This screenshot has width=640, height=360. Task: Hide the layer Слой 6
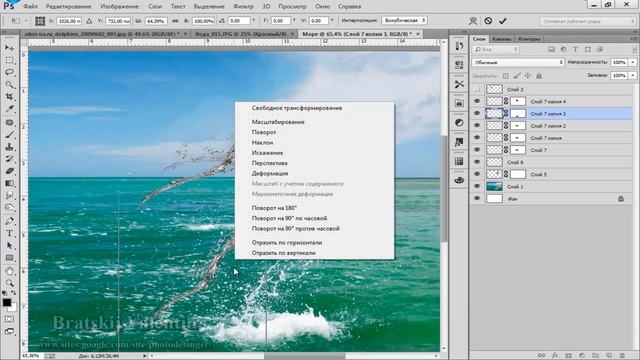(x=477, y=162)
